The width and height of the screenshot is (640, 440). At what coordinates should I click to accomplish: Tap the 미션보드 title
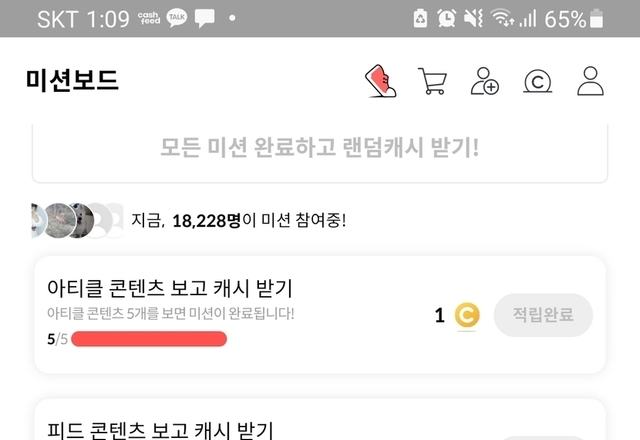point(72,81)
